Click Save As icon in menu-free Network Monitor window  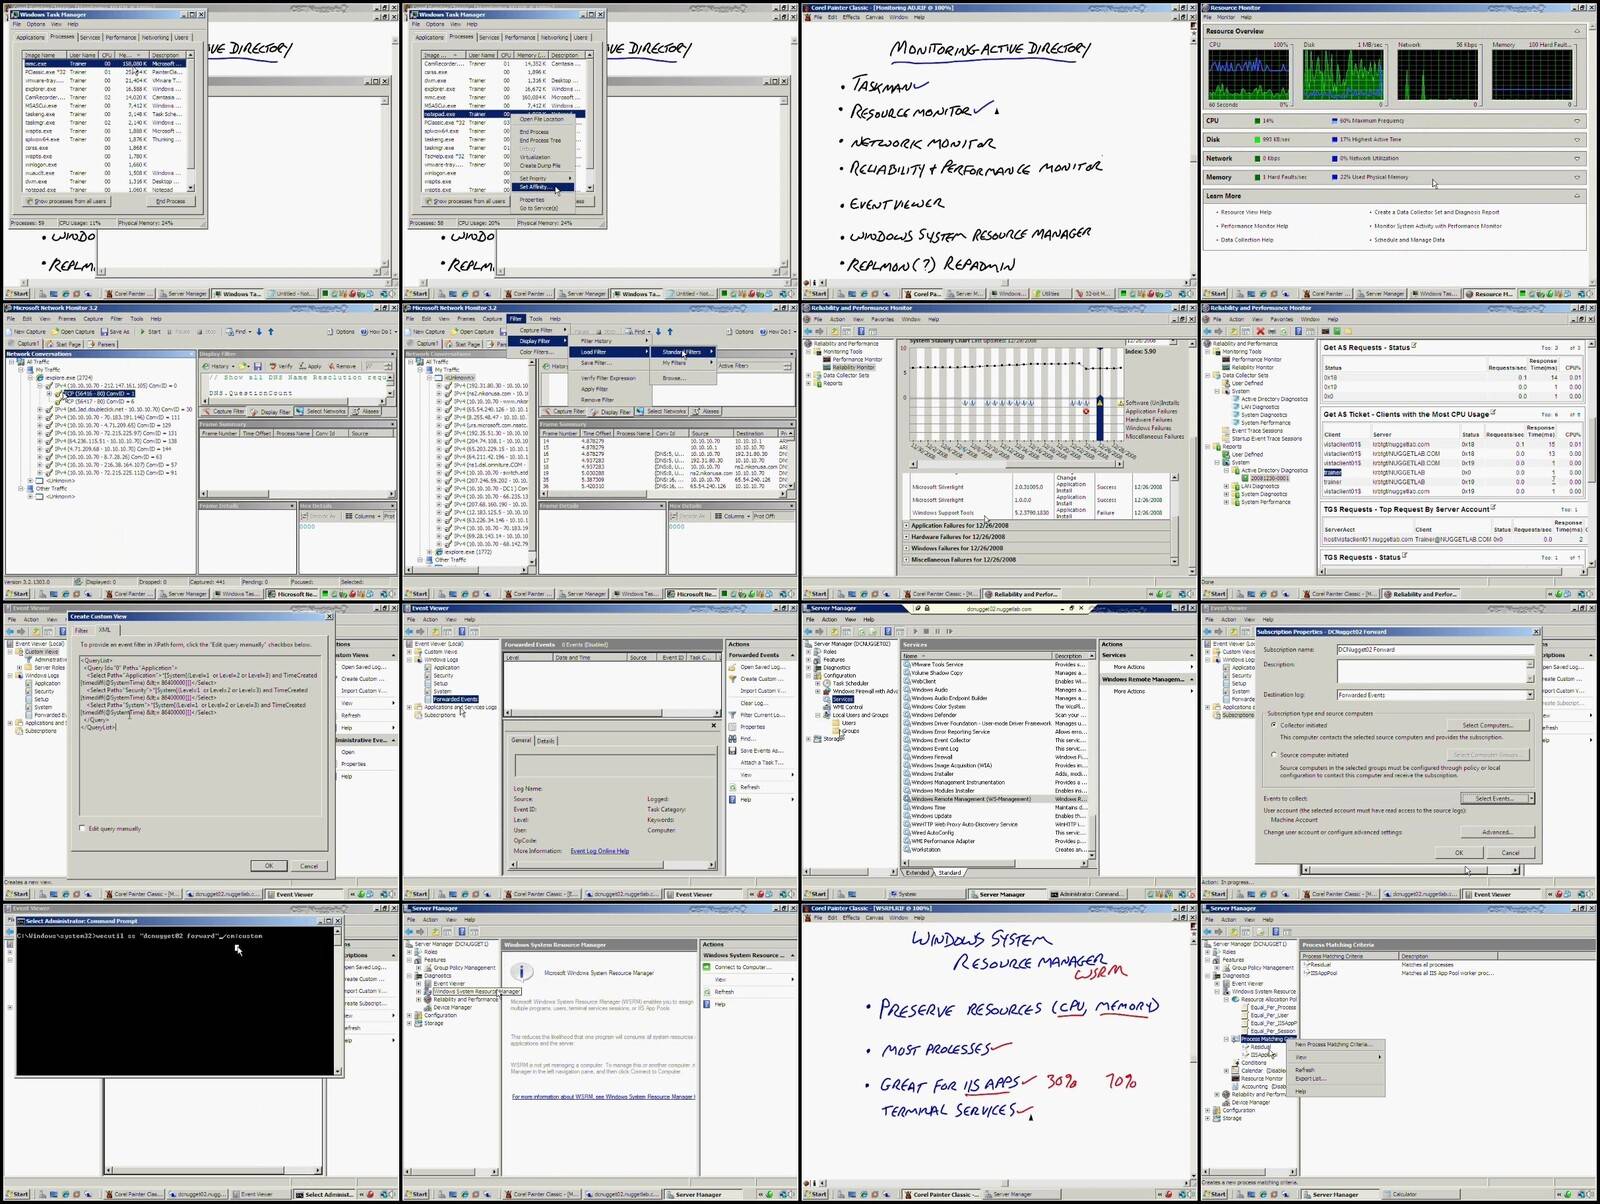[104, 331]
